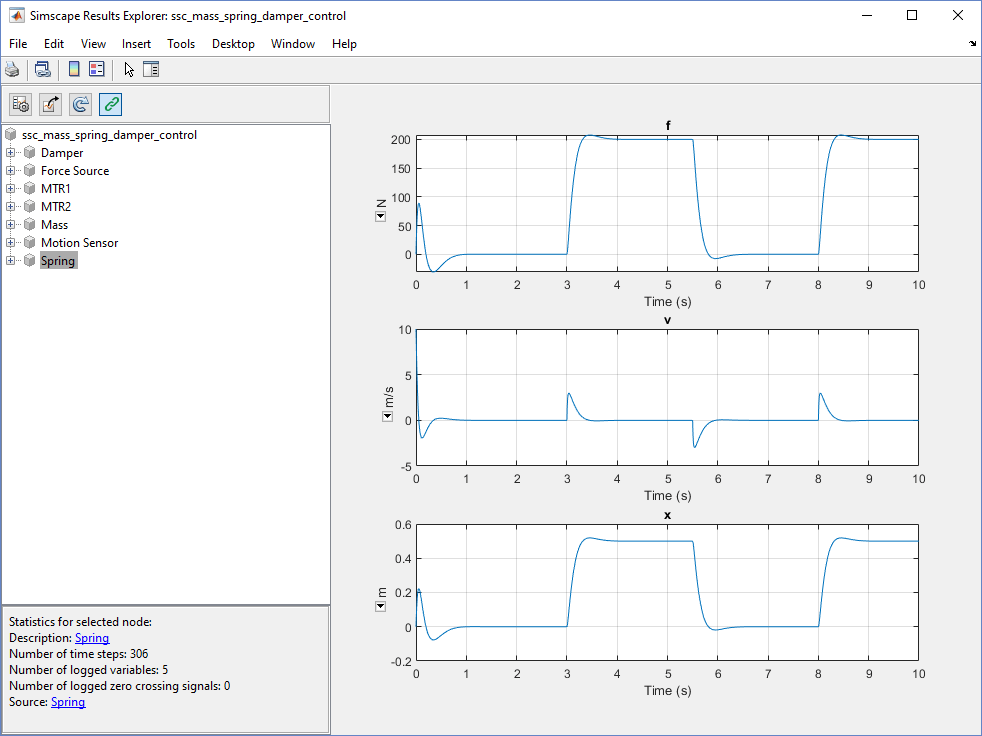Open unit dropdown for f plot (N)
Image resolution: width=982 pixels, height=736 pixels.
coord(380,217)
